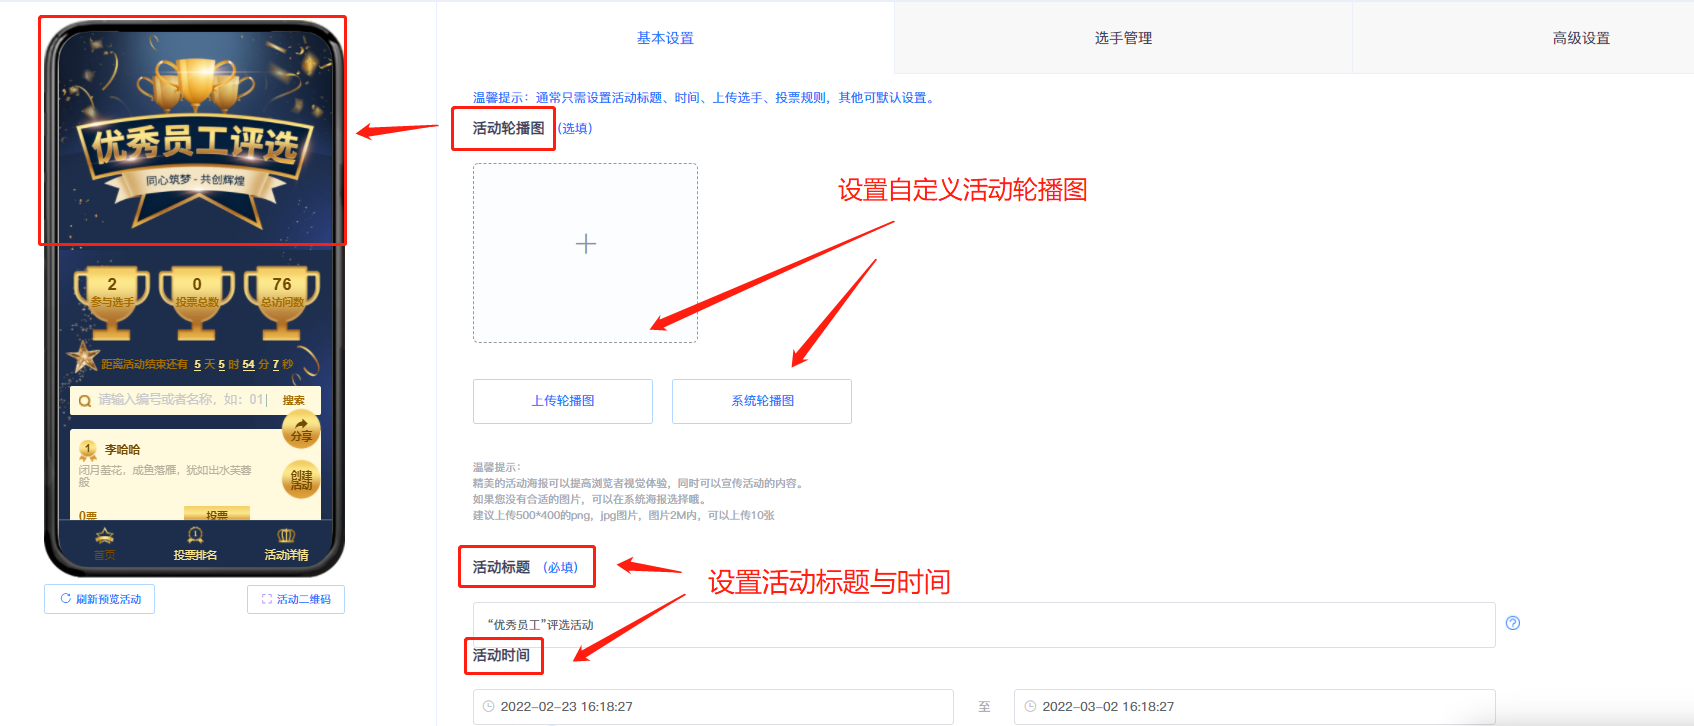This screenshot has height=726, width=1694.
Task: Click the 上传轮播图 button
Action: (563, 401)
